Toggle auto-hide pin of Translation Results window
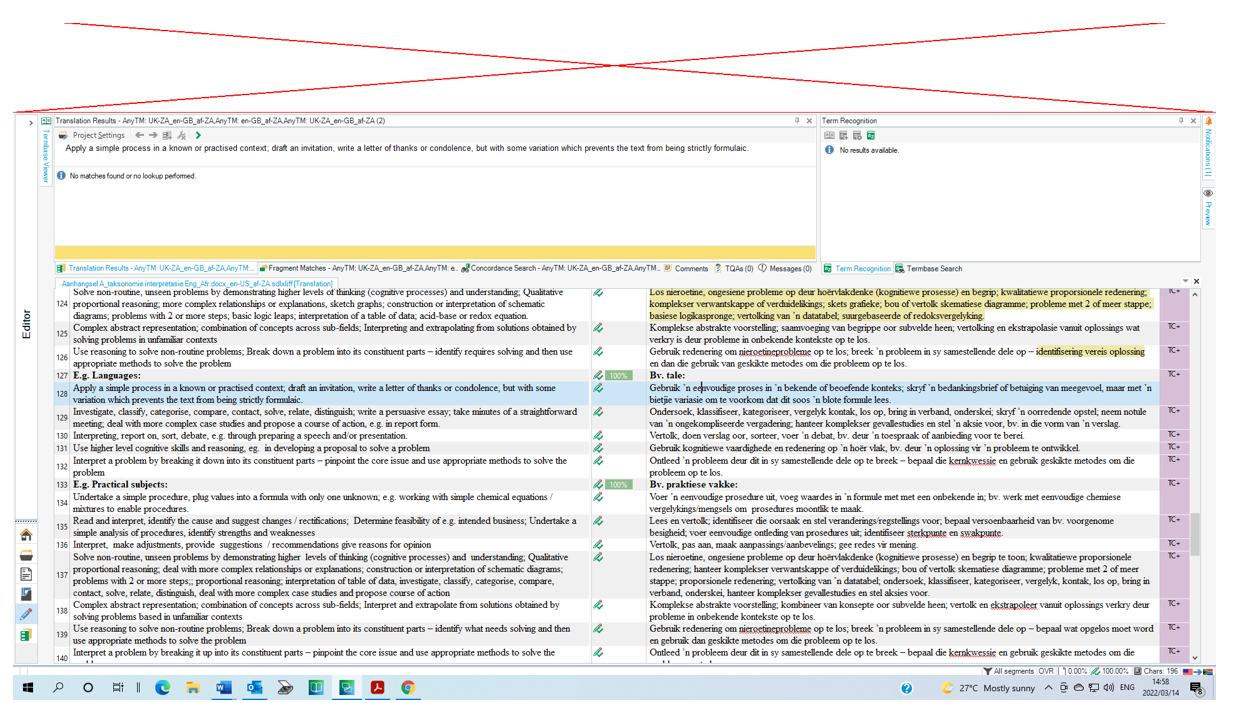 coord(797,121)
